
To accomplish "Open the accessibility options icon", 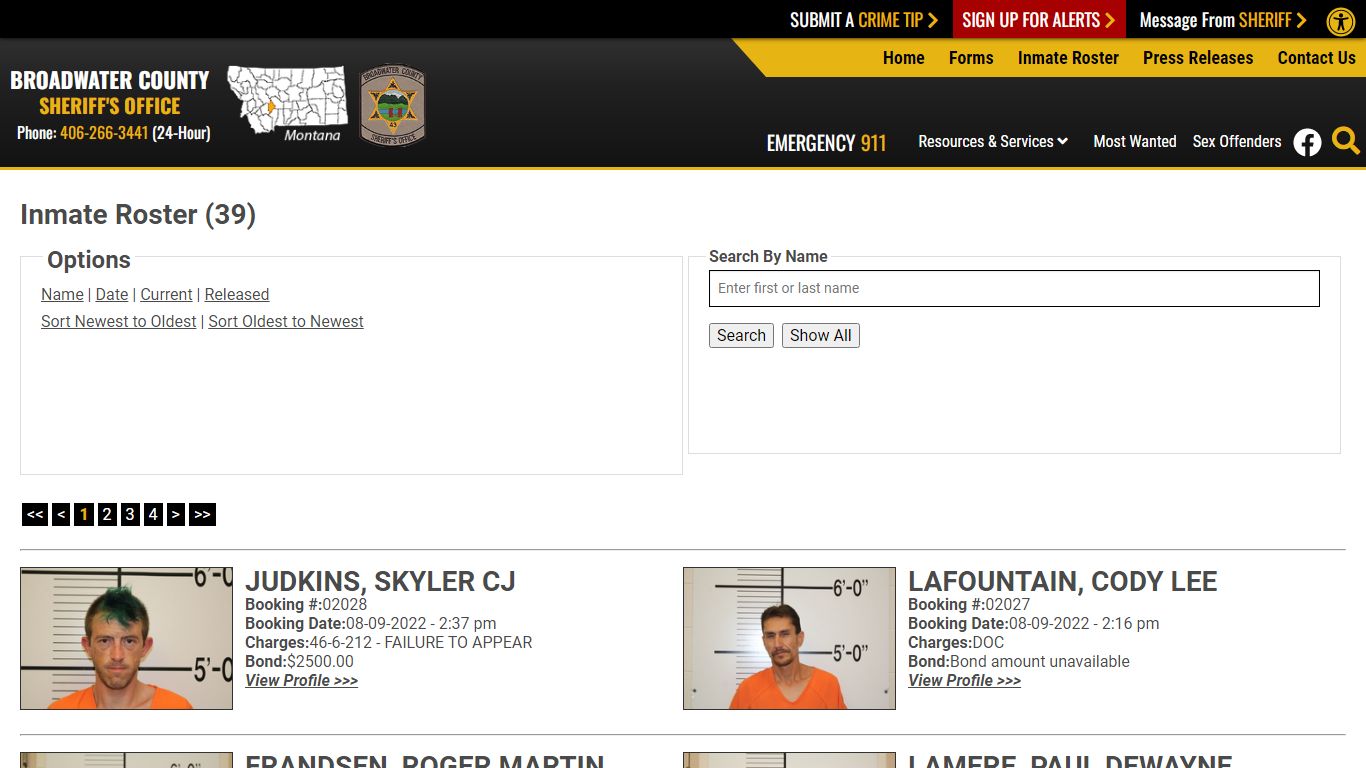I will (x=1341, y=21).
